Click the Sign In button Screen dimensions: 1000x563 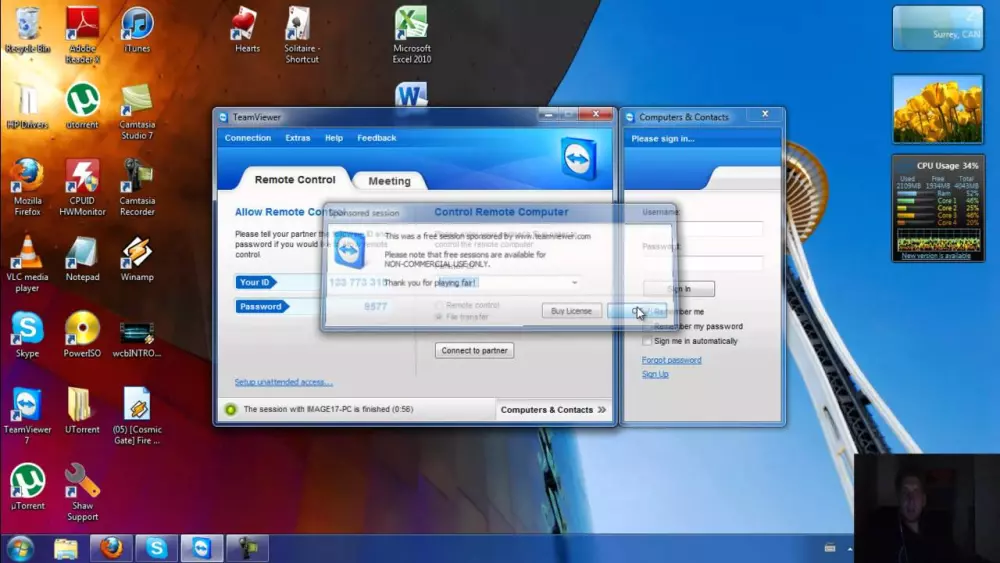coord(679,289)
